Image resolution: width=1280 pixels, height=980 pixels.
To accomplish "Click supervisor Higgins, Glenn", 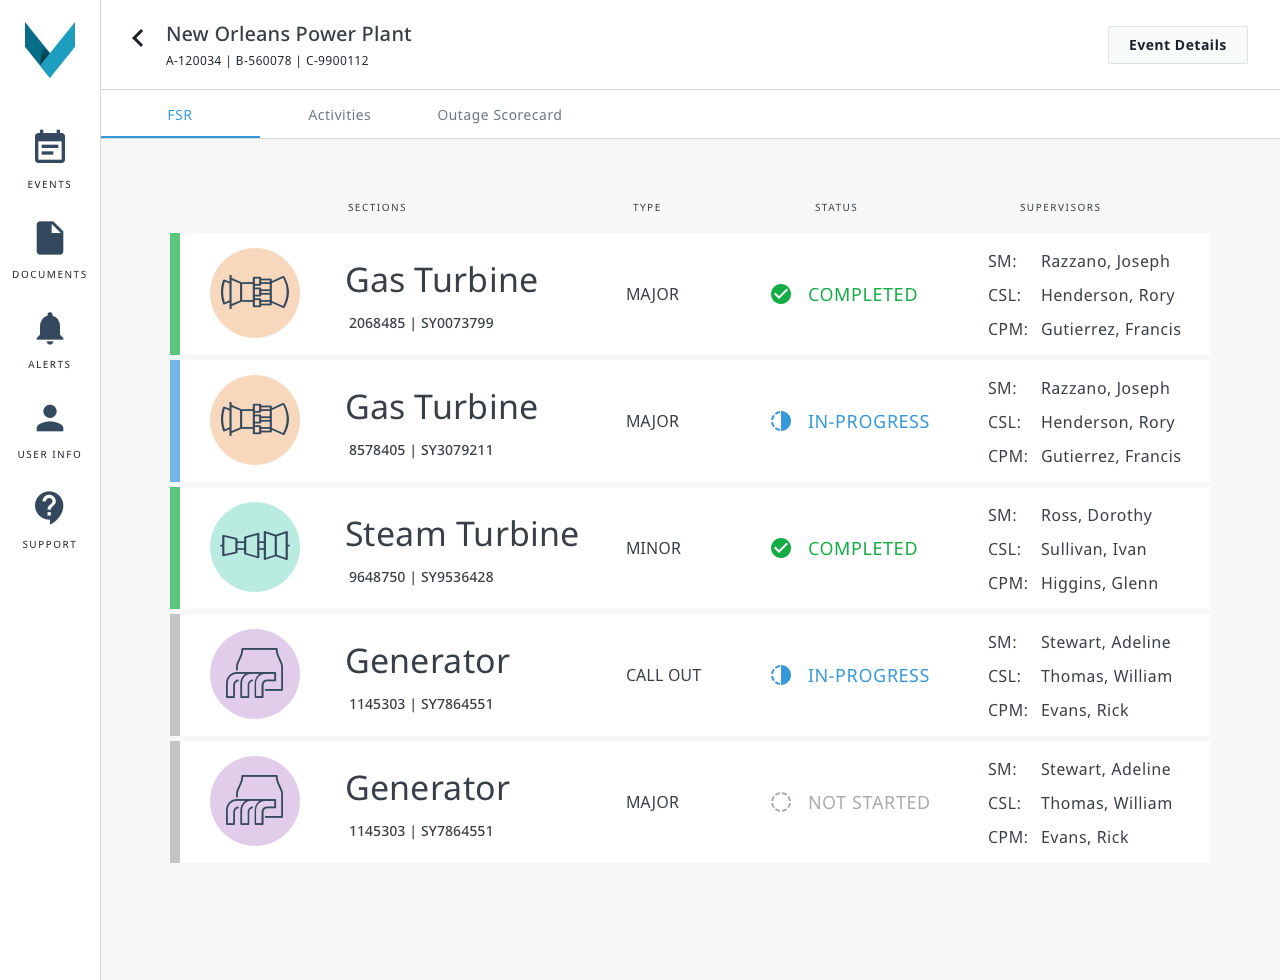I will click(1099, 583).
